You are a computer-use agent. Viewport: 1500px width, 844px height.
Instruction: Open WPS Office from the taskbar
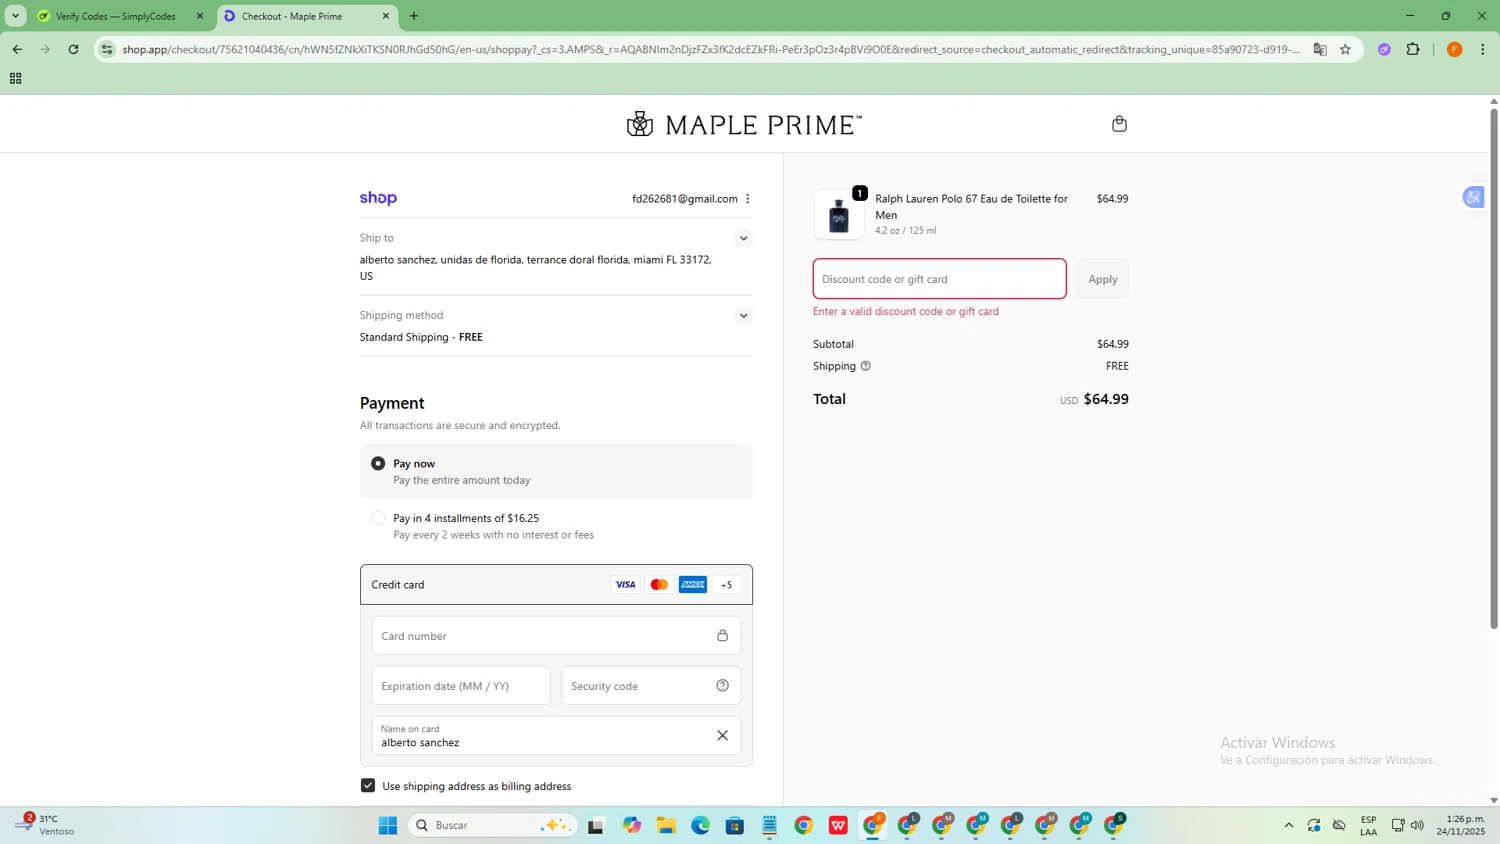838,825
